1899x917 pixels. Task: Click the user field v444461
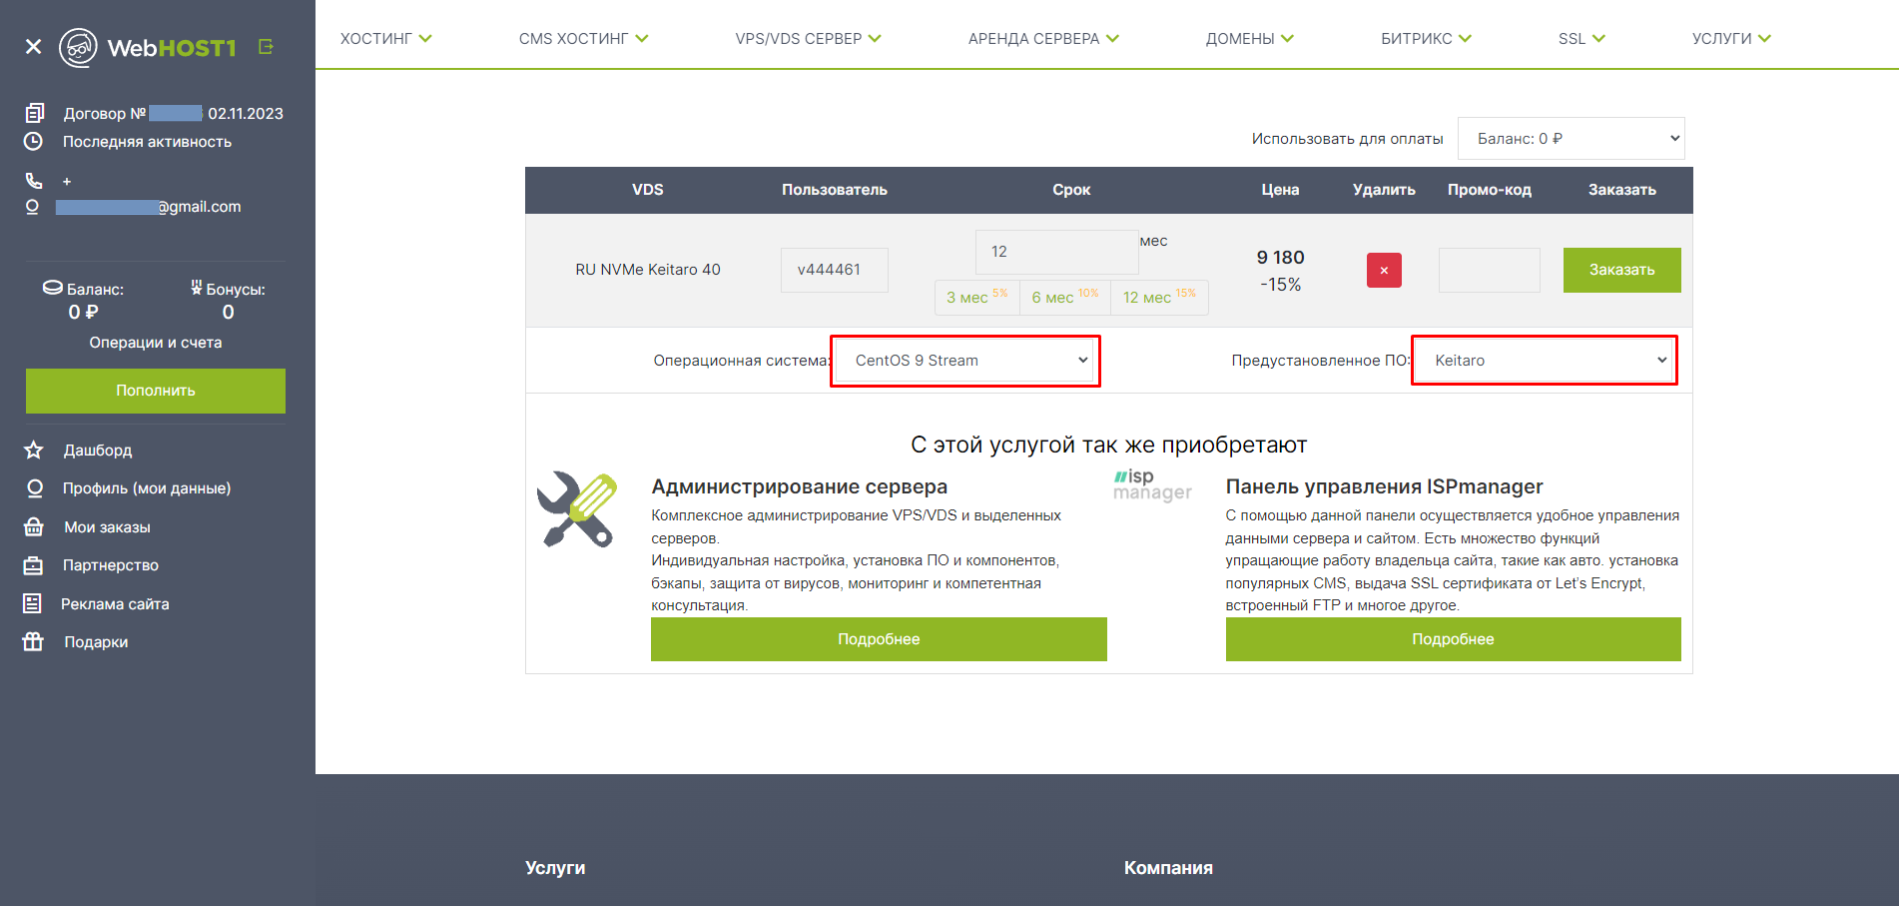[x=834, y=270]
